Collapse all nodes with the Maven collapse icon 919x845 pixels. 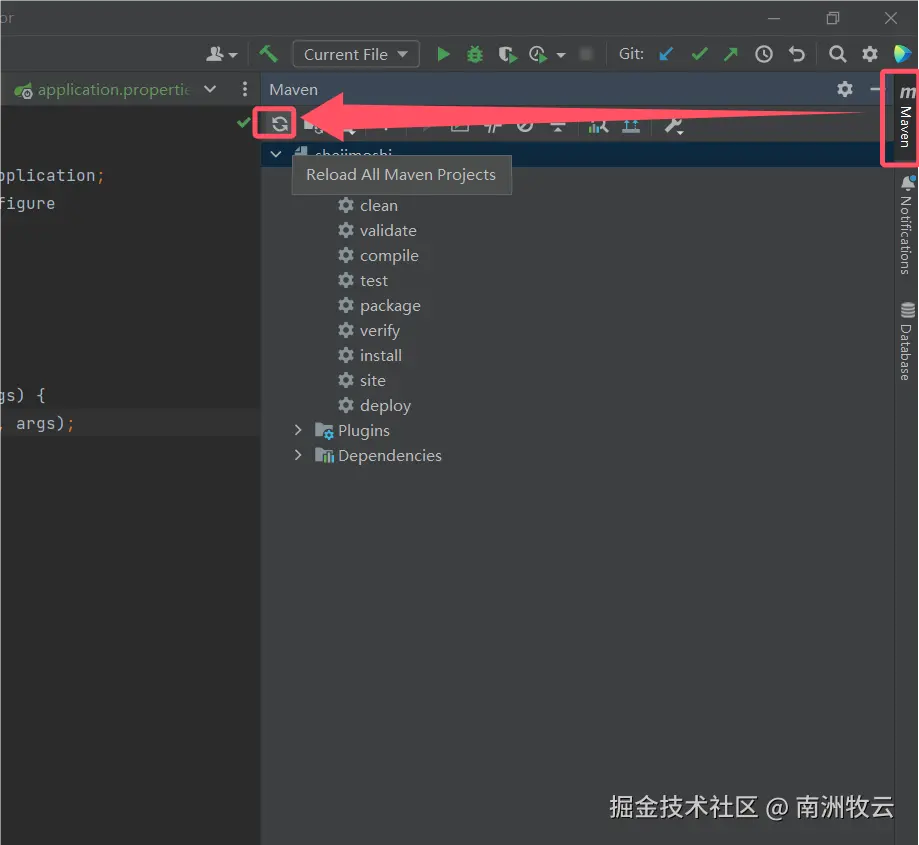pyautogui.click(x=557, y=124)
